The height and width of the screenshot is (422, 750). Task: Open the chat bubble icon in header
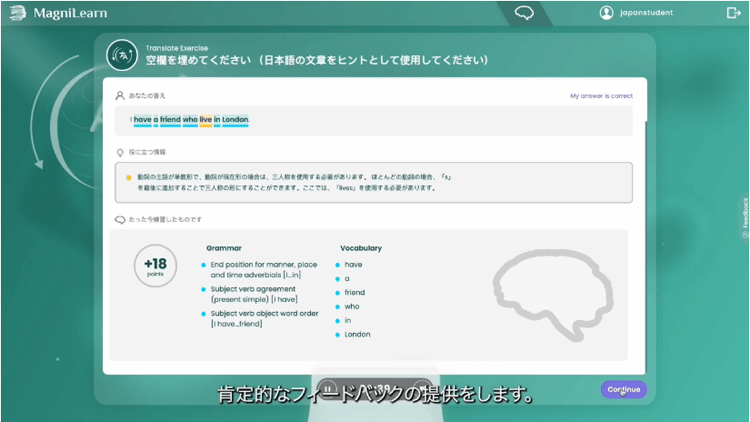pos(524,13)
